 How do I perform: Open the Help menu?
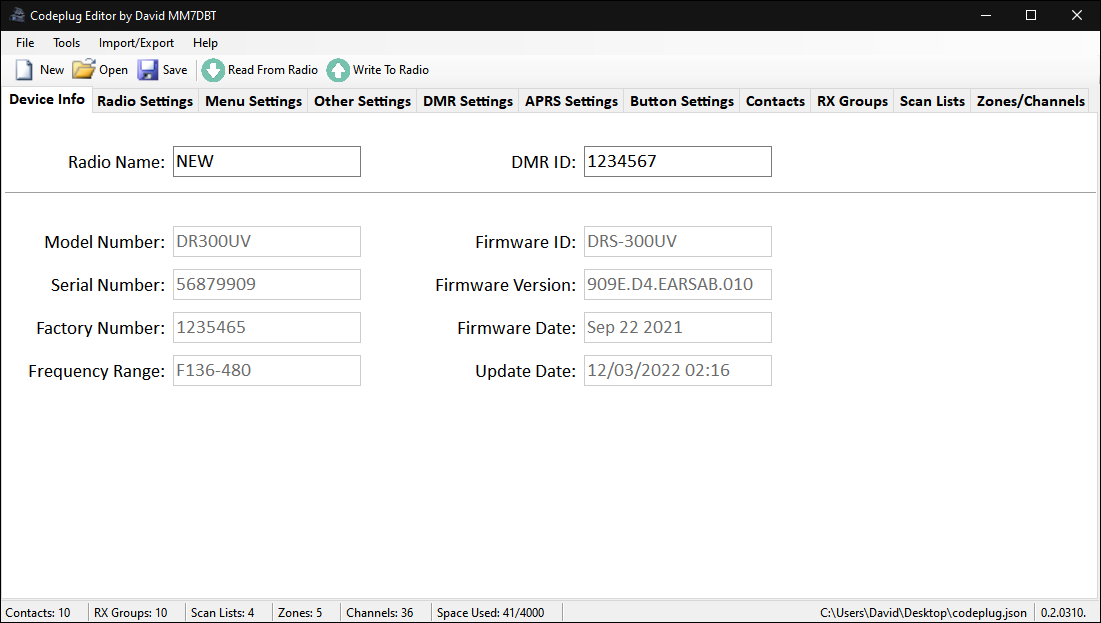(205, 43)
